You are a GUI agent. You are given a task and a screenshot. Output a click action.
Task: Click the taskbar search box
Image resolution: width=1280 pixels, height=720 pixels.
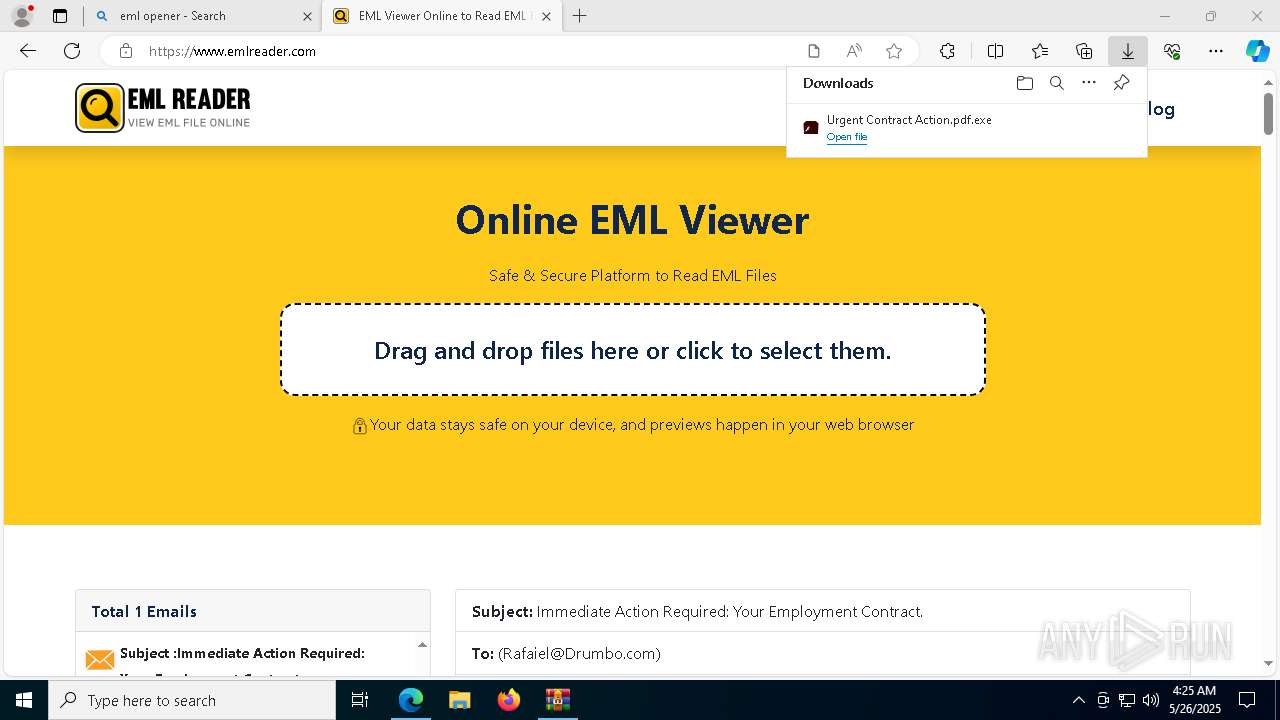[192, 700]
